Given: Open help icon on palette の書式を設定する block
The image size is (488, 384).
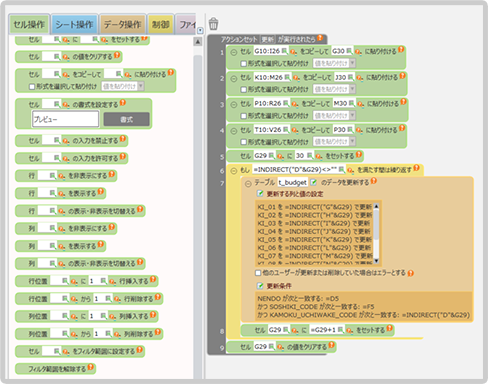Looking at the screenshot, I should [x=123, y=103].
